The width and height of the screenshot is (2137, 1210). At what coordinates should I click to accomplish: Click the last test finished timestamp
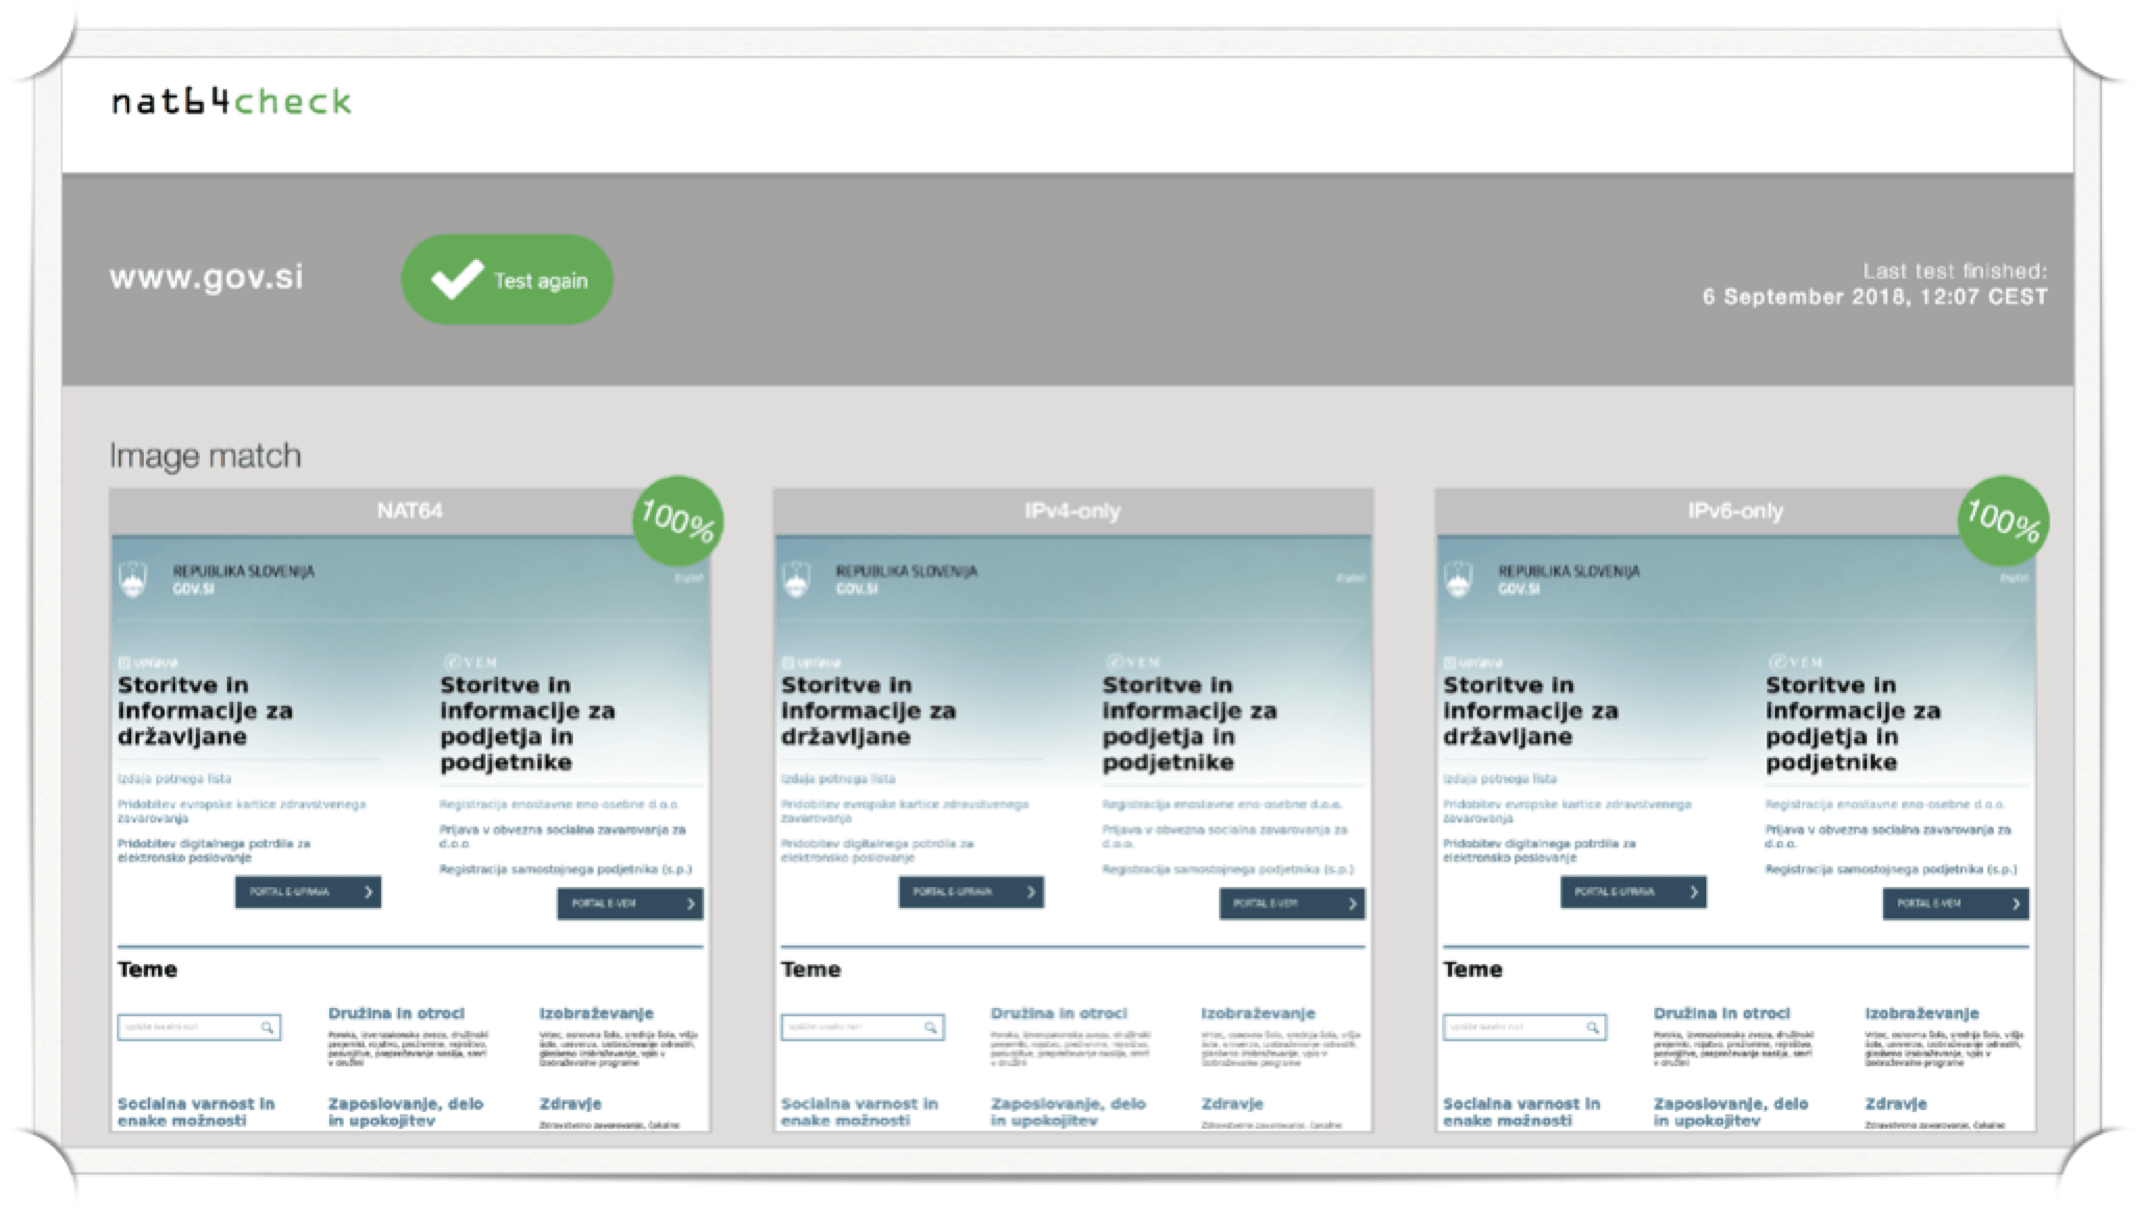tap(1874, 297)
